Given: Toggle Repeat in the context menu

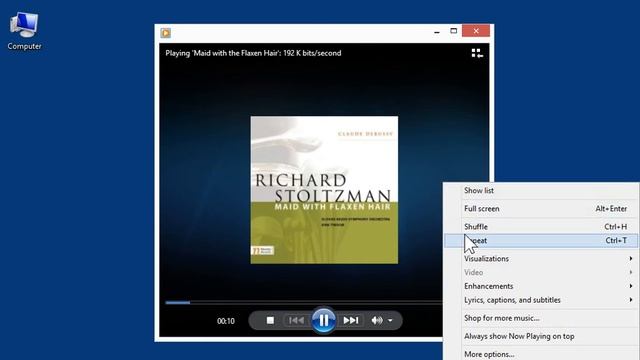Looking at the screenshot, I should [541, 240].
